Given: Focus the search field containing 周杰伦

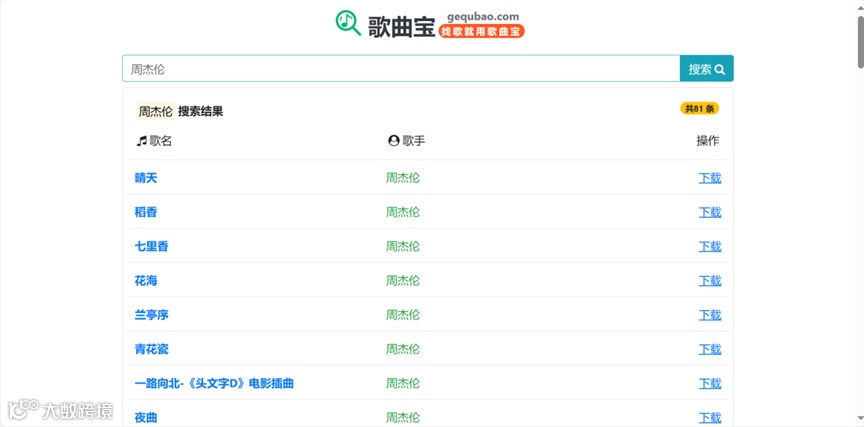Looking at the screenshot, I should 401,69.
